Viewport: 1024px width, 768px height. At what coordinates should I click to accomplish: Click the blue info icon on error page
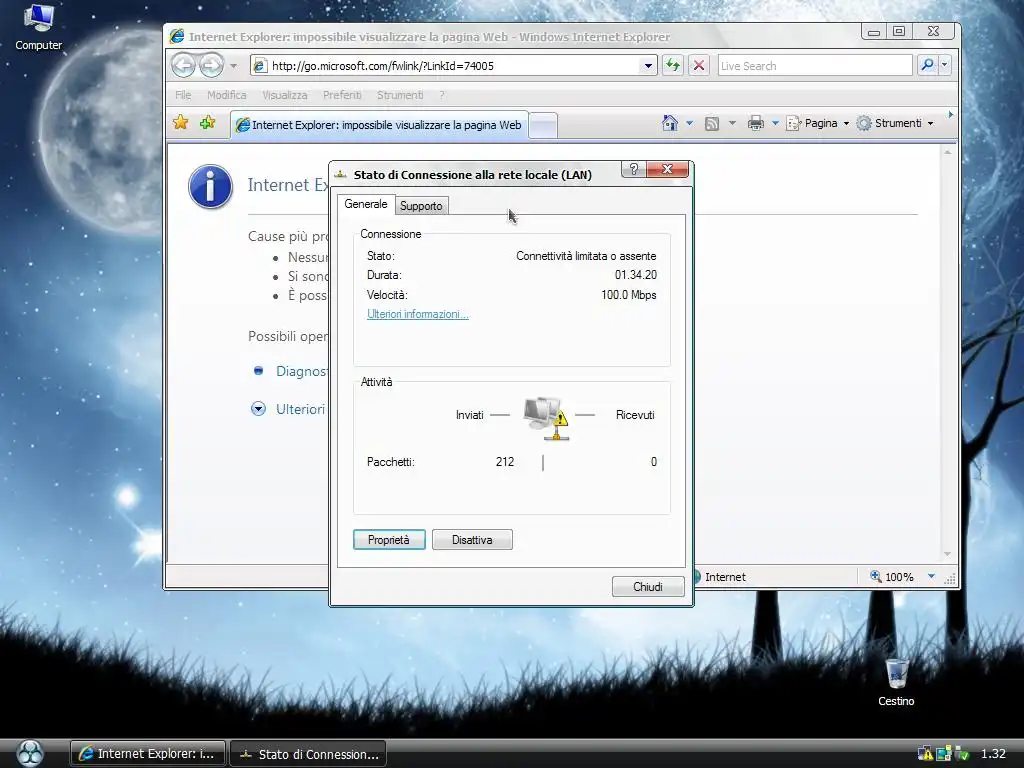[210, 187]
